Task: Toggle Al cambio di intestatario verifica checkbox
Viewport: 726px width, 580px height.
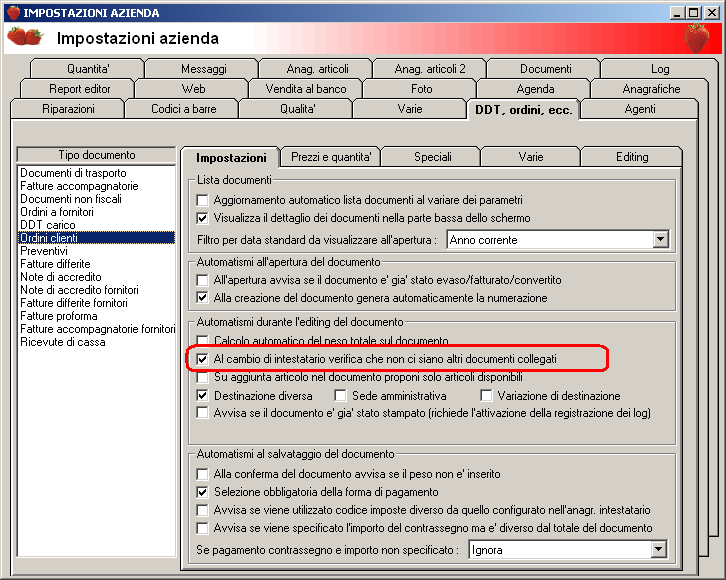Action: point(202,359)
